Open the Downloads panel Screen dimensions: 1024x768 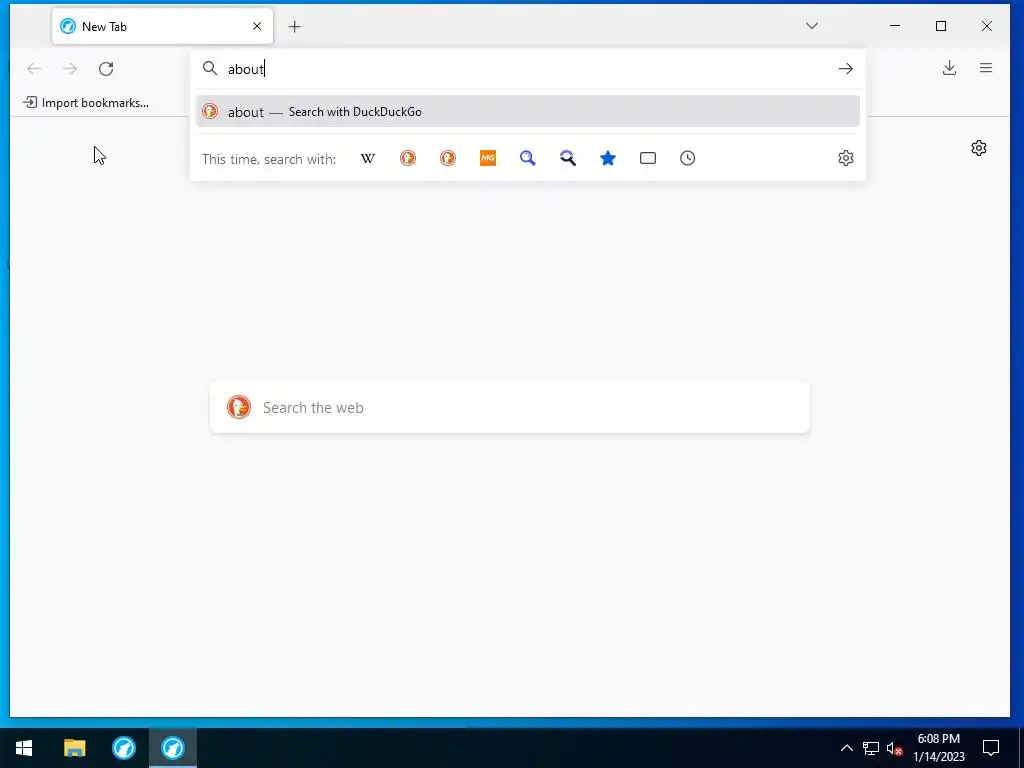[x=950, y=68]
